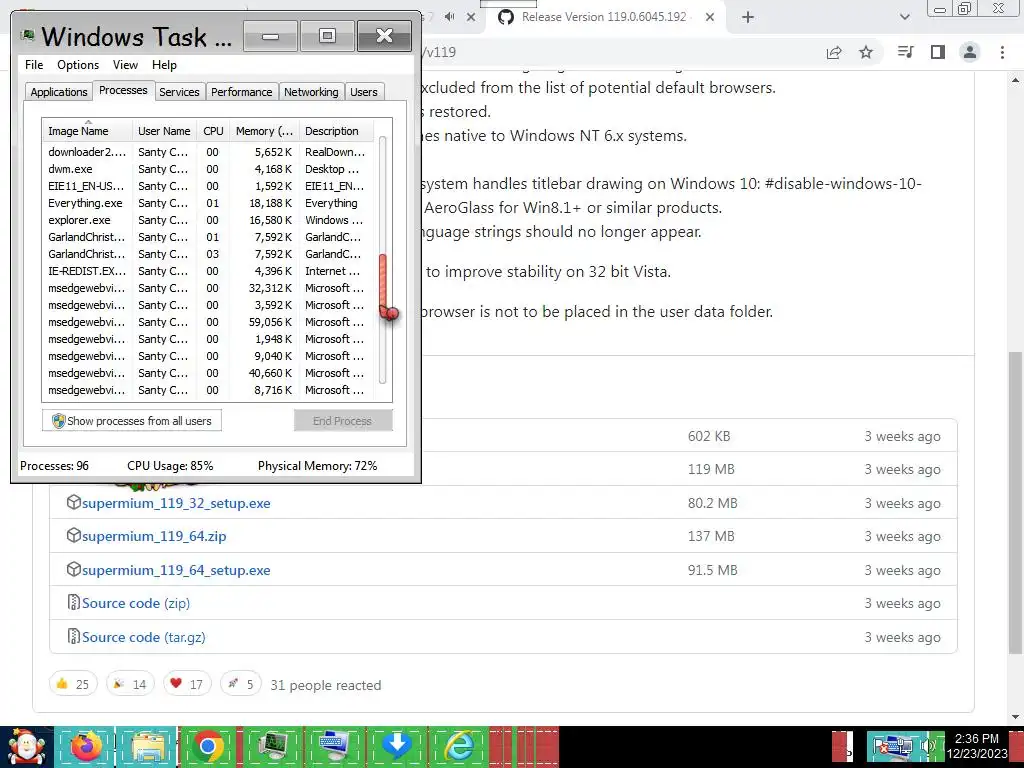Select the IE-REDIST.EX... process row
Screen dimensions: 1024x768
coord(208,271)
